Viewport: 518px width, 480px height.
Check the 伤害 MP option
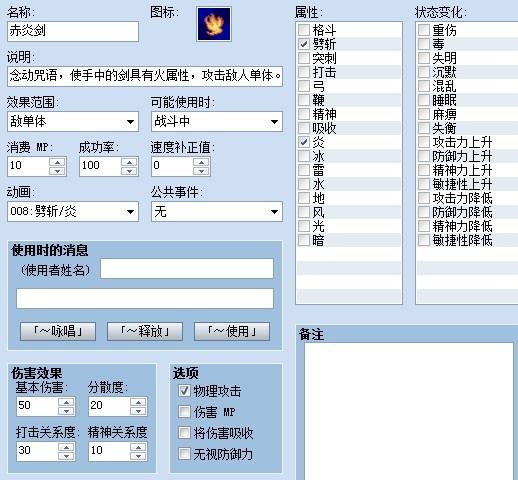coord(184,412)
